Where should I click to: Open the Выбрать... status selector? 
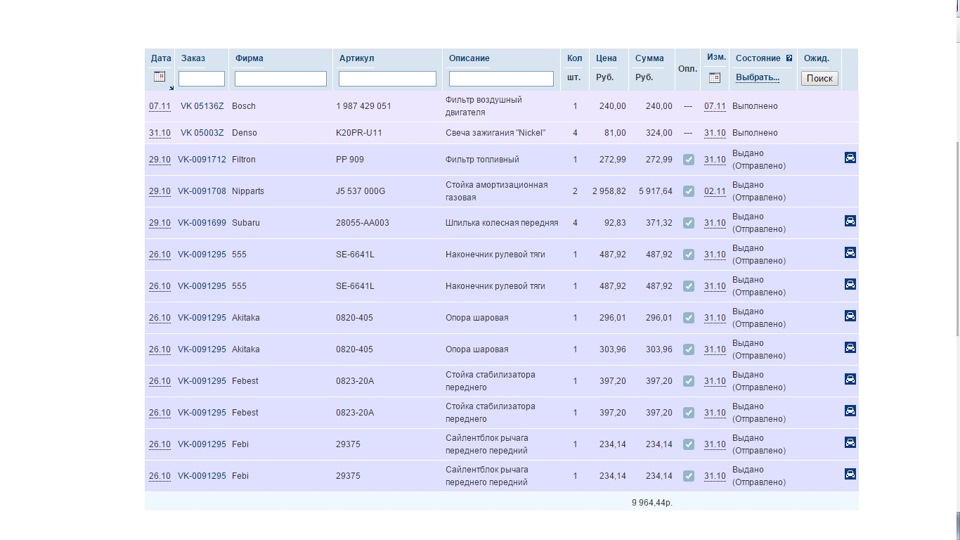point(757,77)
